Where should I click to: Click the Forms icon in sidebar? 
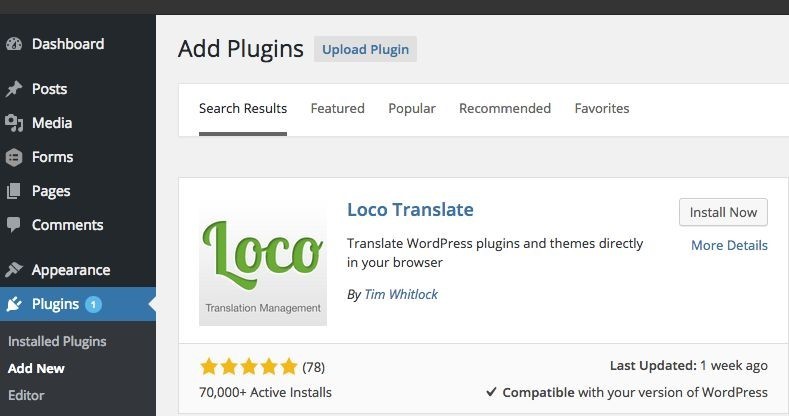pyautogui.click(x=14, y=157)
